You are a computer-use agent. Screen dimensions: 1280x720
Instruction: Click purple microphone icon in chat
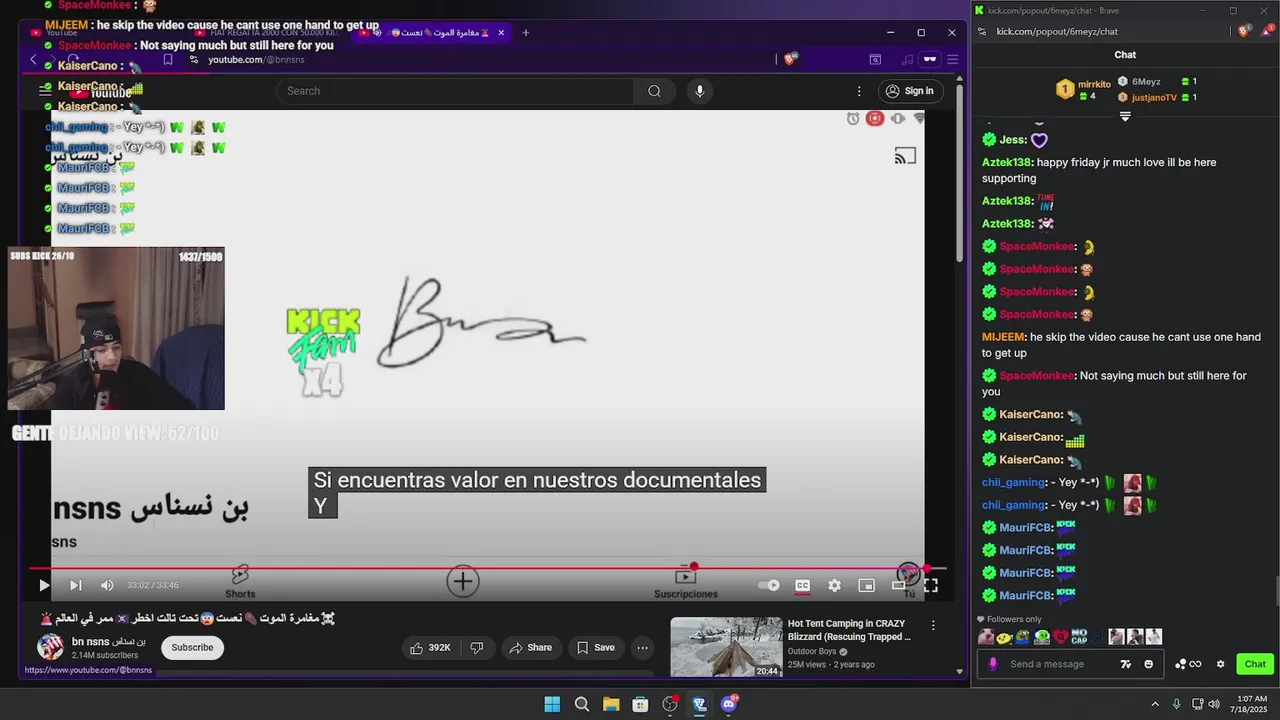point(993,664)
